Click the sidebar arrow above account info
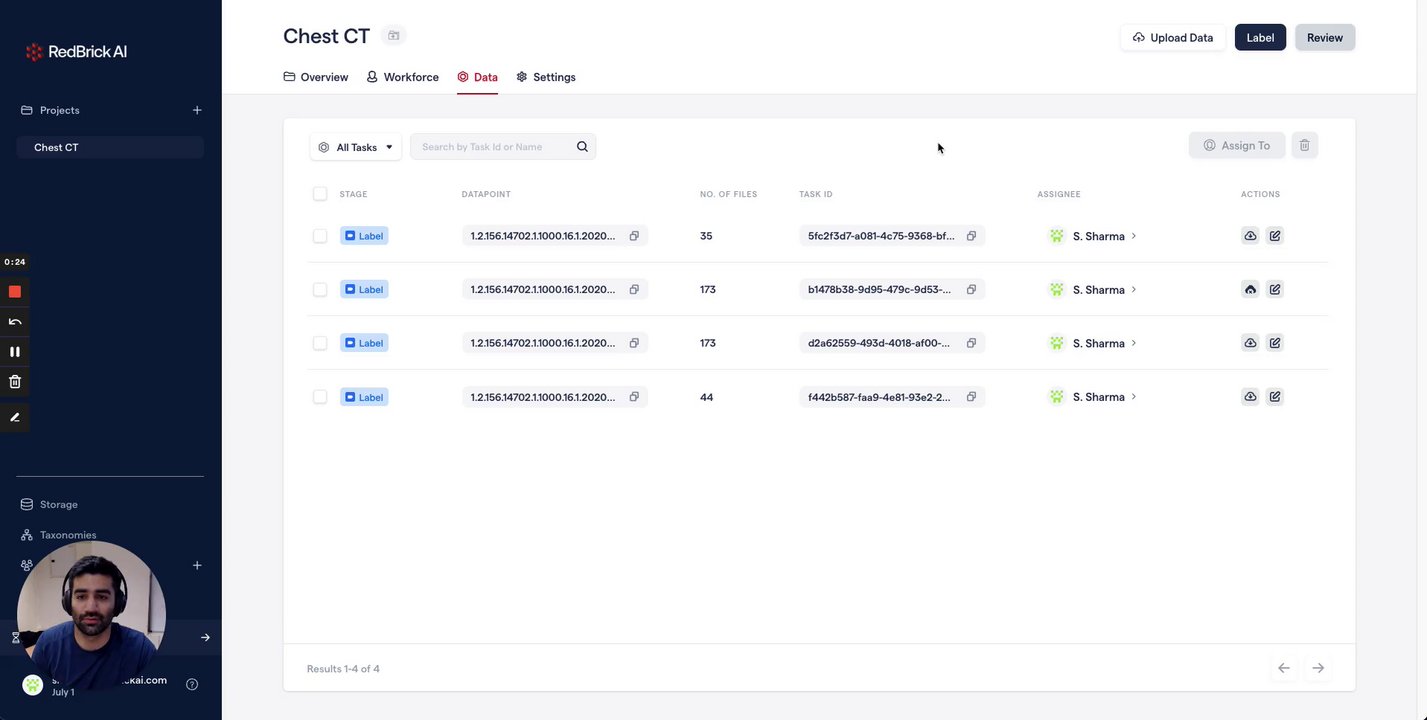The image size is (1427, 720). pos(205,637)
